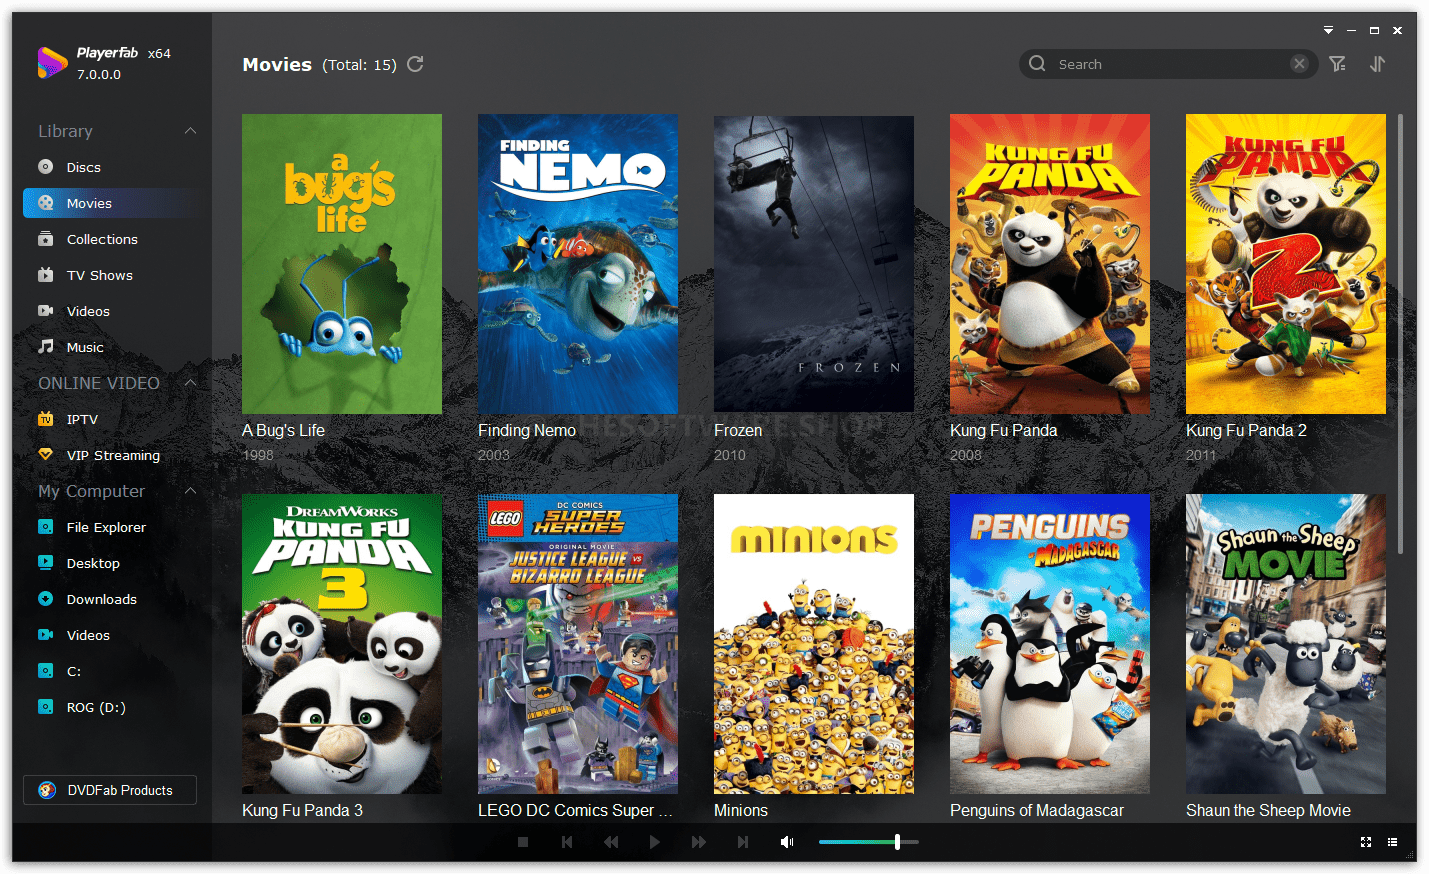
Task: Open the filter options beside the search box
Action: tap(1337, 63)
